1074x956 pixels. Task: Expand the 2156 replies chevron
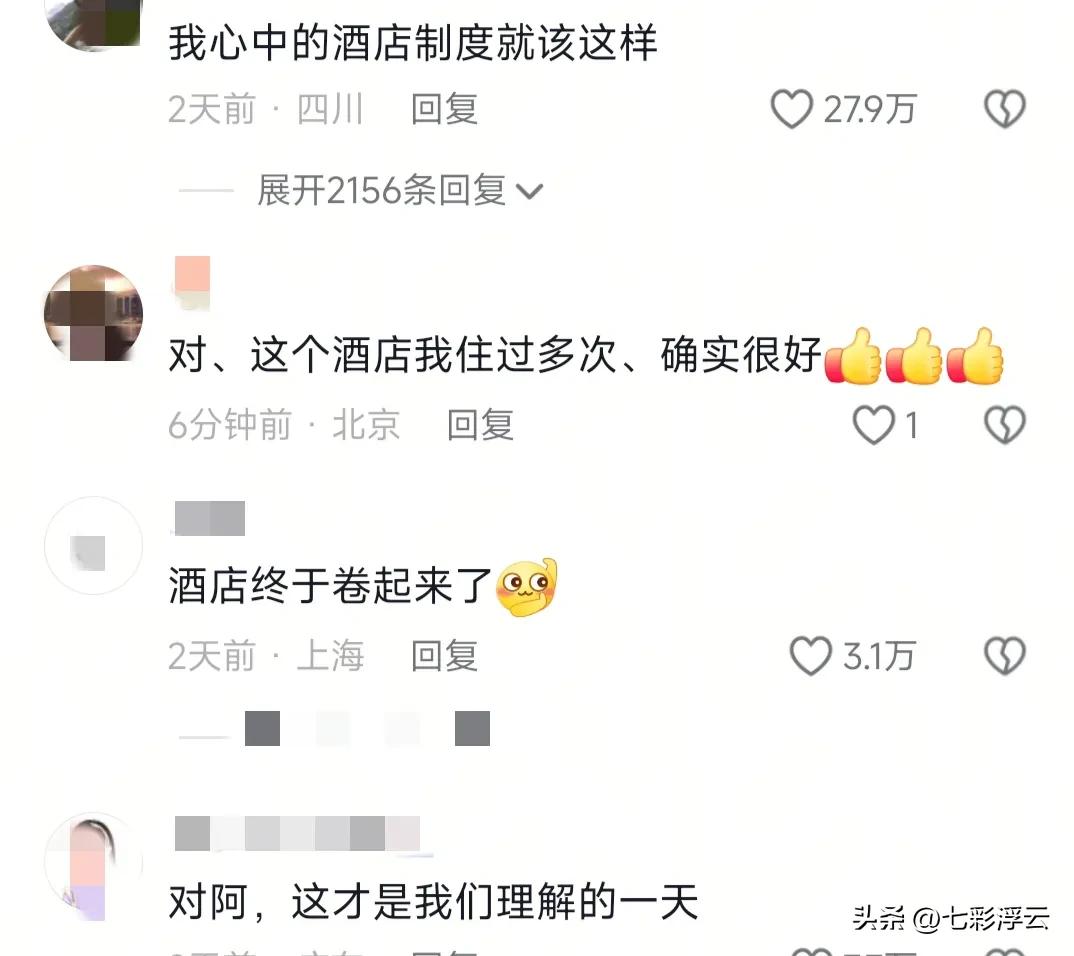[x=529, y=192]
